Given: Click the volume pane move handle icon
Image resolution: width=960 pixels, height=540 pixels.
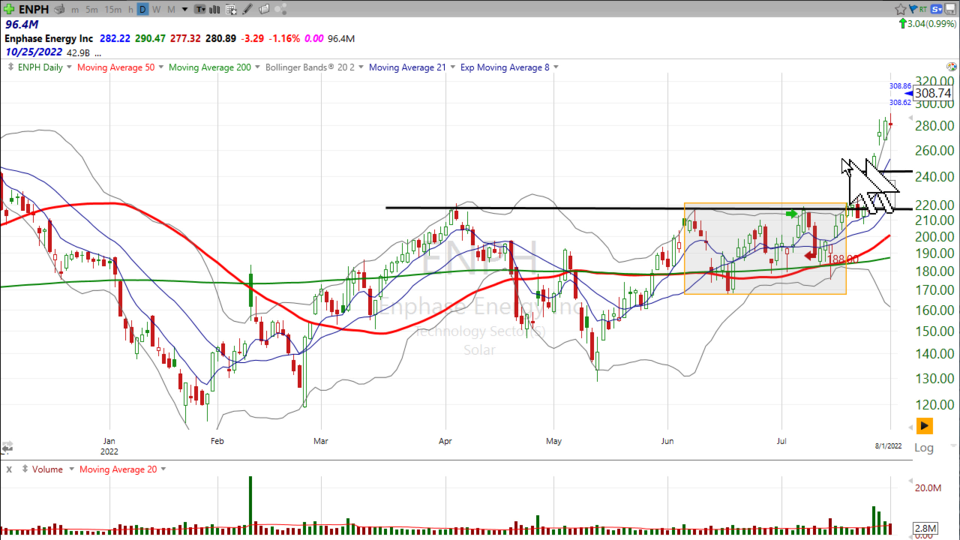Looking at the screenshot, I should click(24, 469).
